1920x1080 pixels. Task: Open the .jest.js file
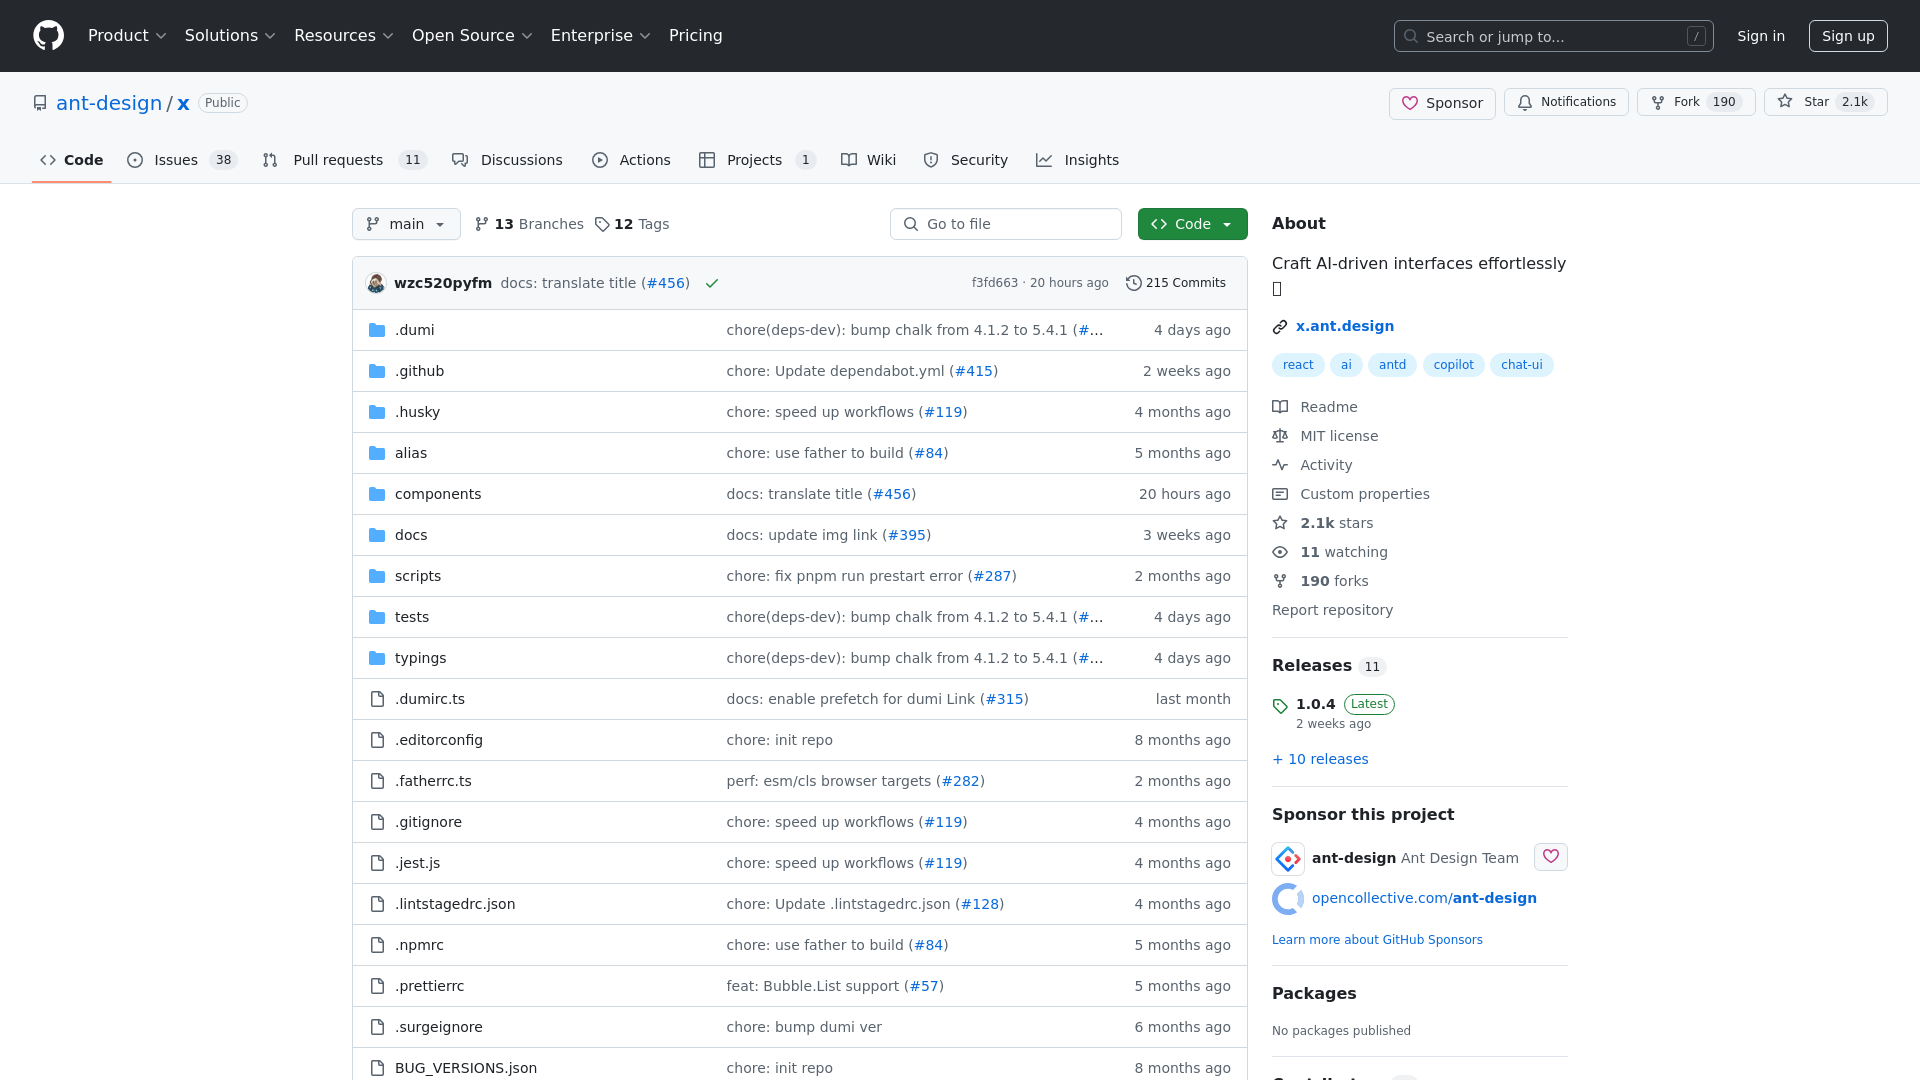pyautogui.click(x=417, y=863)
